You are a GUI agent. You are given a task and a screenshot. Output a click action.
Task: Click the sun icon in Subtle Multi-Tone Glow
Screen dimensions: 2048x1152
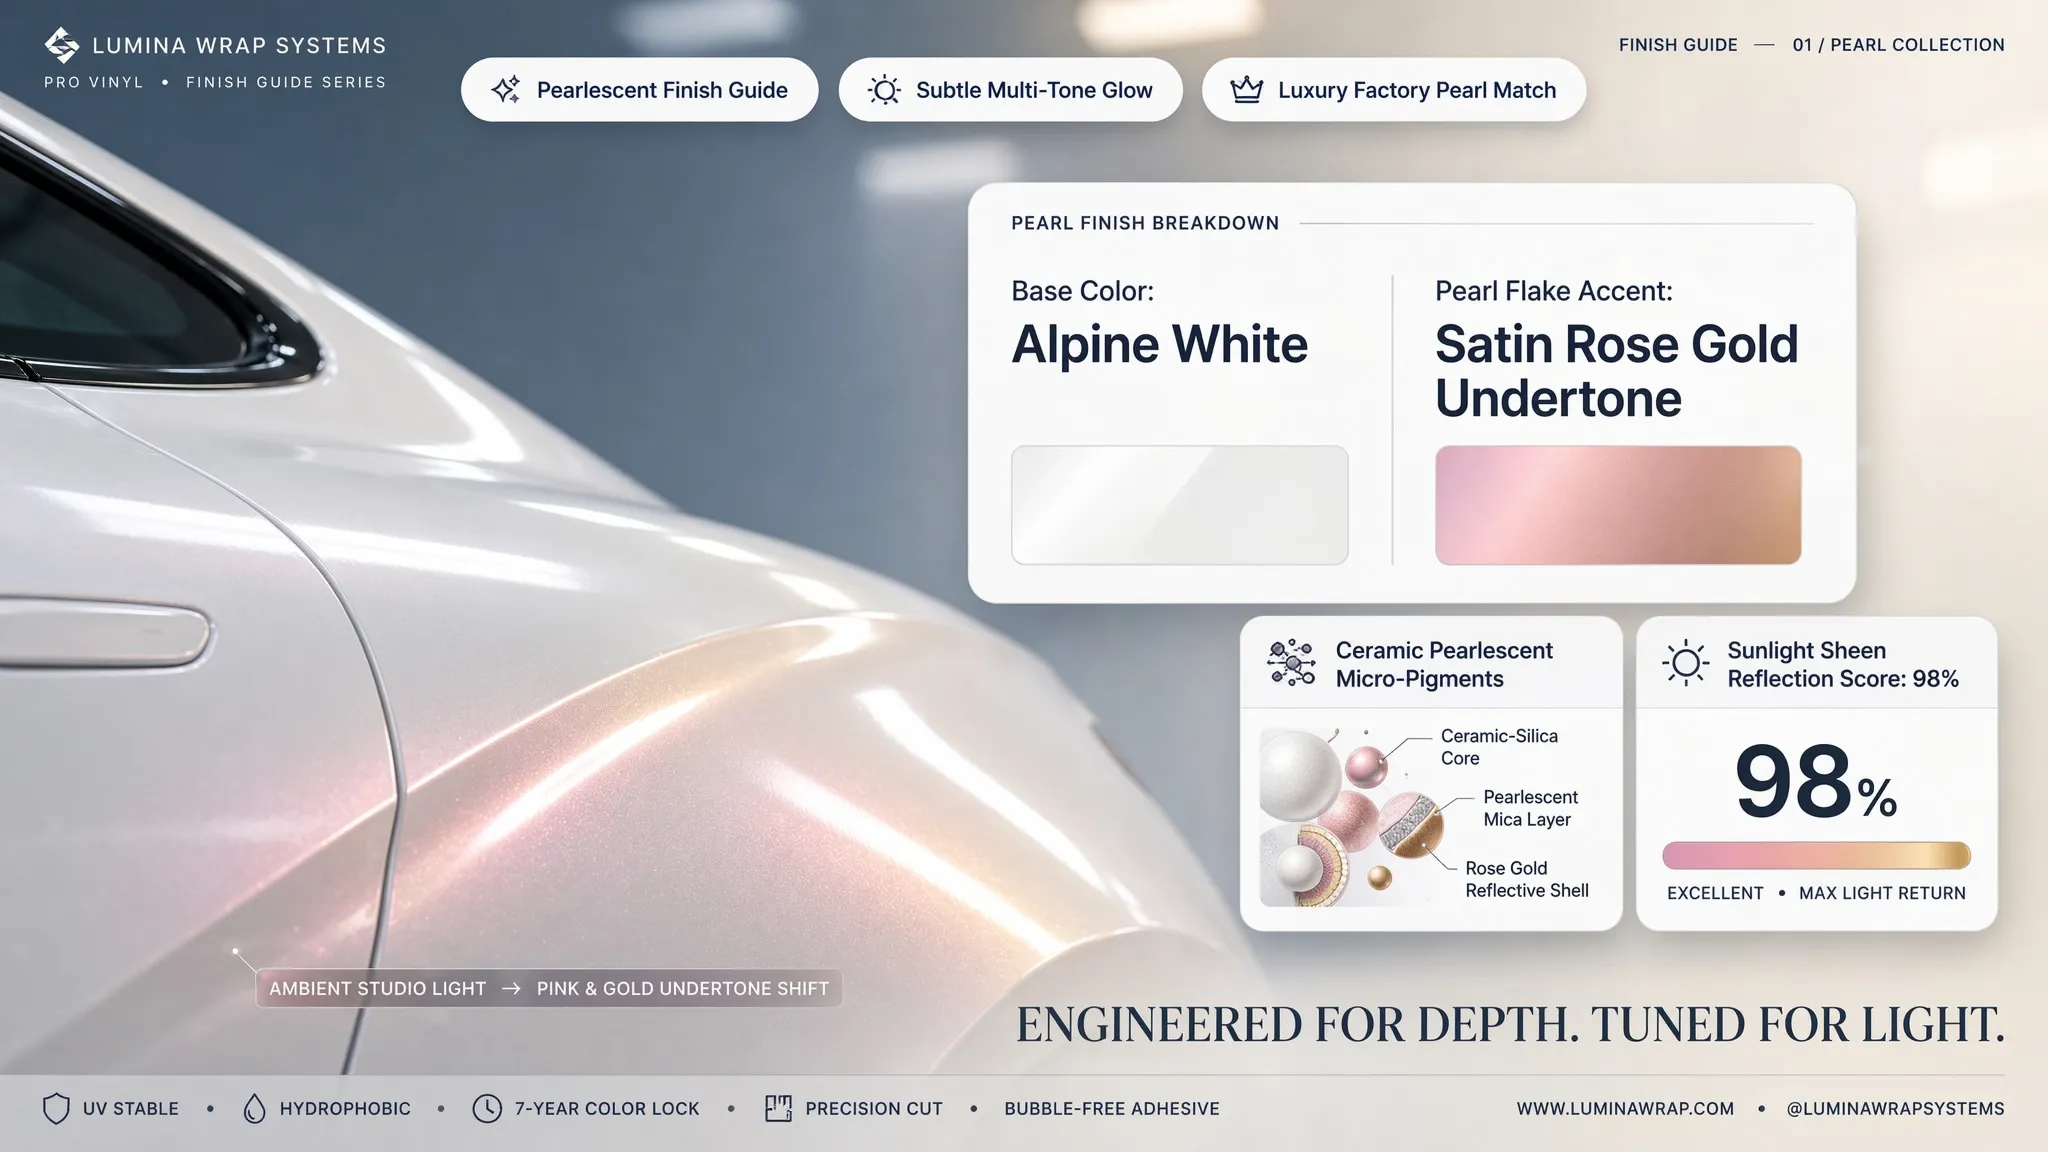coord(884,90)
